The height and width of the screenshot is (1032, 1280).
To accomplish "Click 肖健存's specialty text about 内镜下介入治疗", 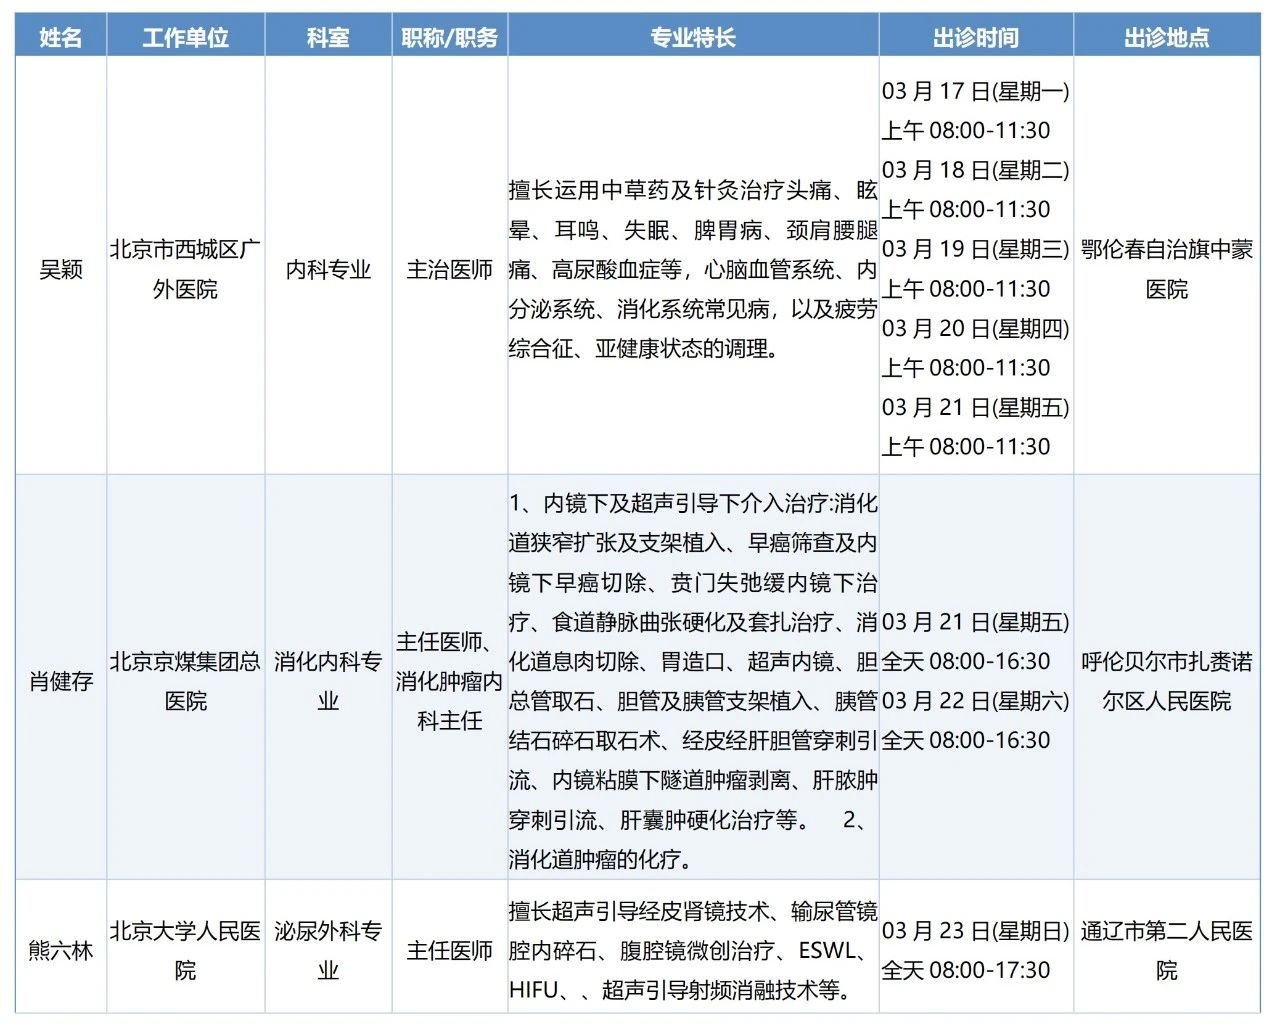I will (693, 682).
